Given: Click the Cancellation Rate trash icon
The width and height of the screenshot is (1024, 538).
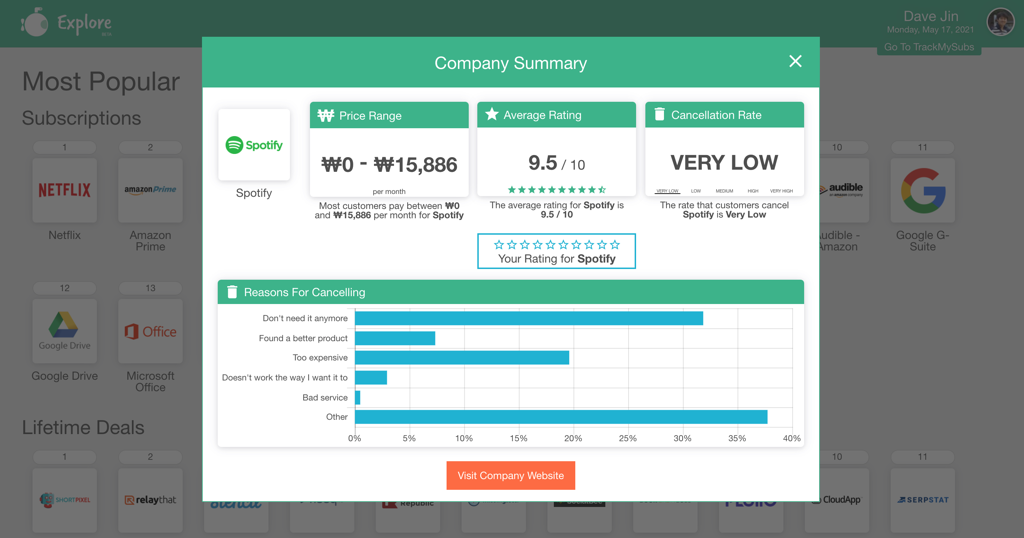Looking at the screenshot, I should pos(660,114).
